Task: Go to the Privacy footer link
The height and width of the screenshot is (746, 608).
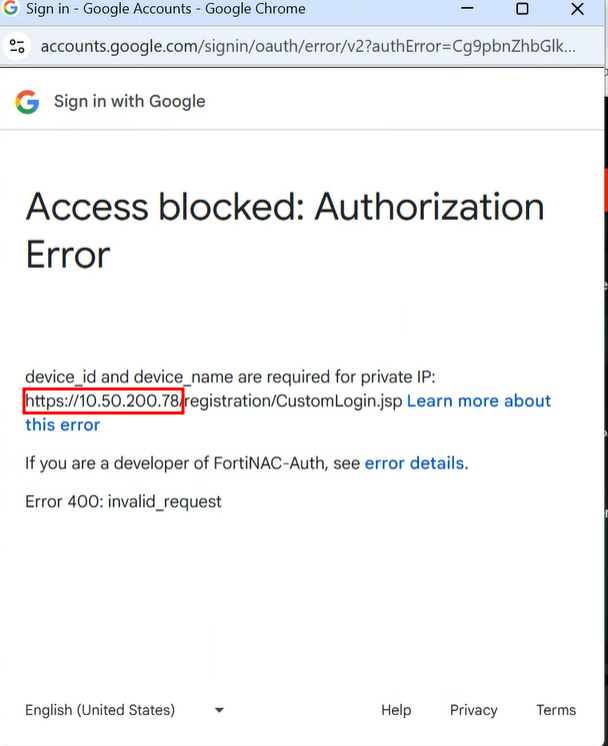Action: pos(473,710)
